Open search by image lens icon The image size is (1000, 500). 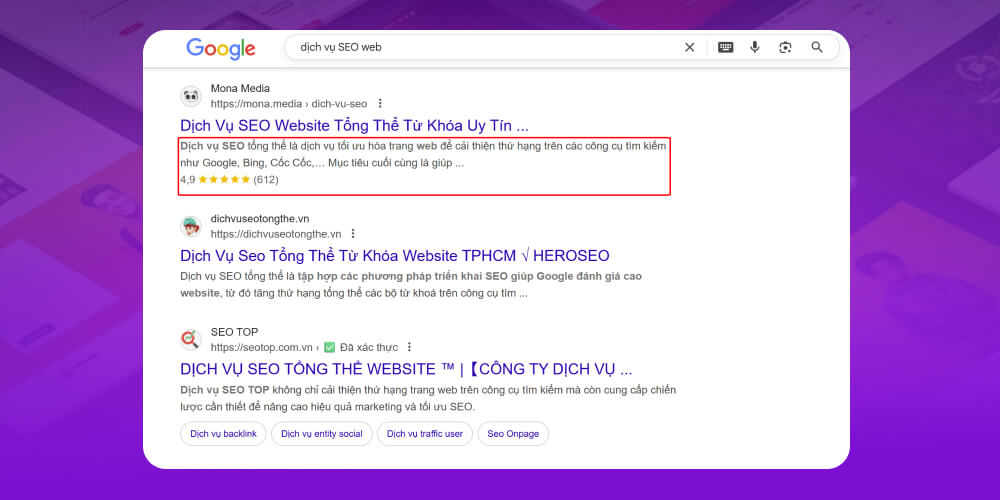[x=785, y=47]
